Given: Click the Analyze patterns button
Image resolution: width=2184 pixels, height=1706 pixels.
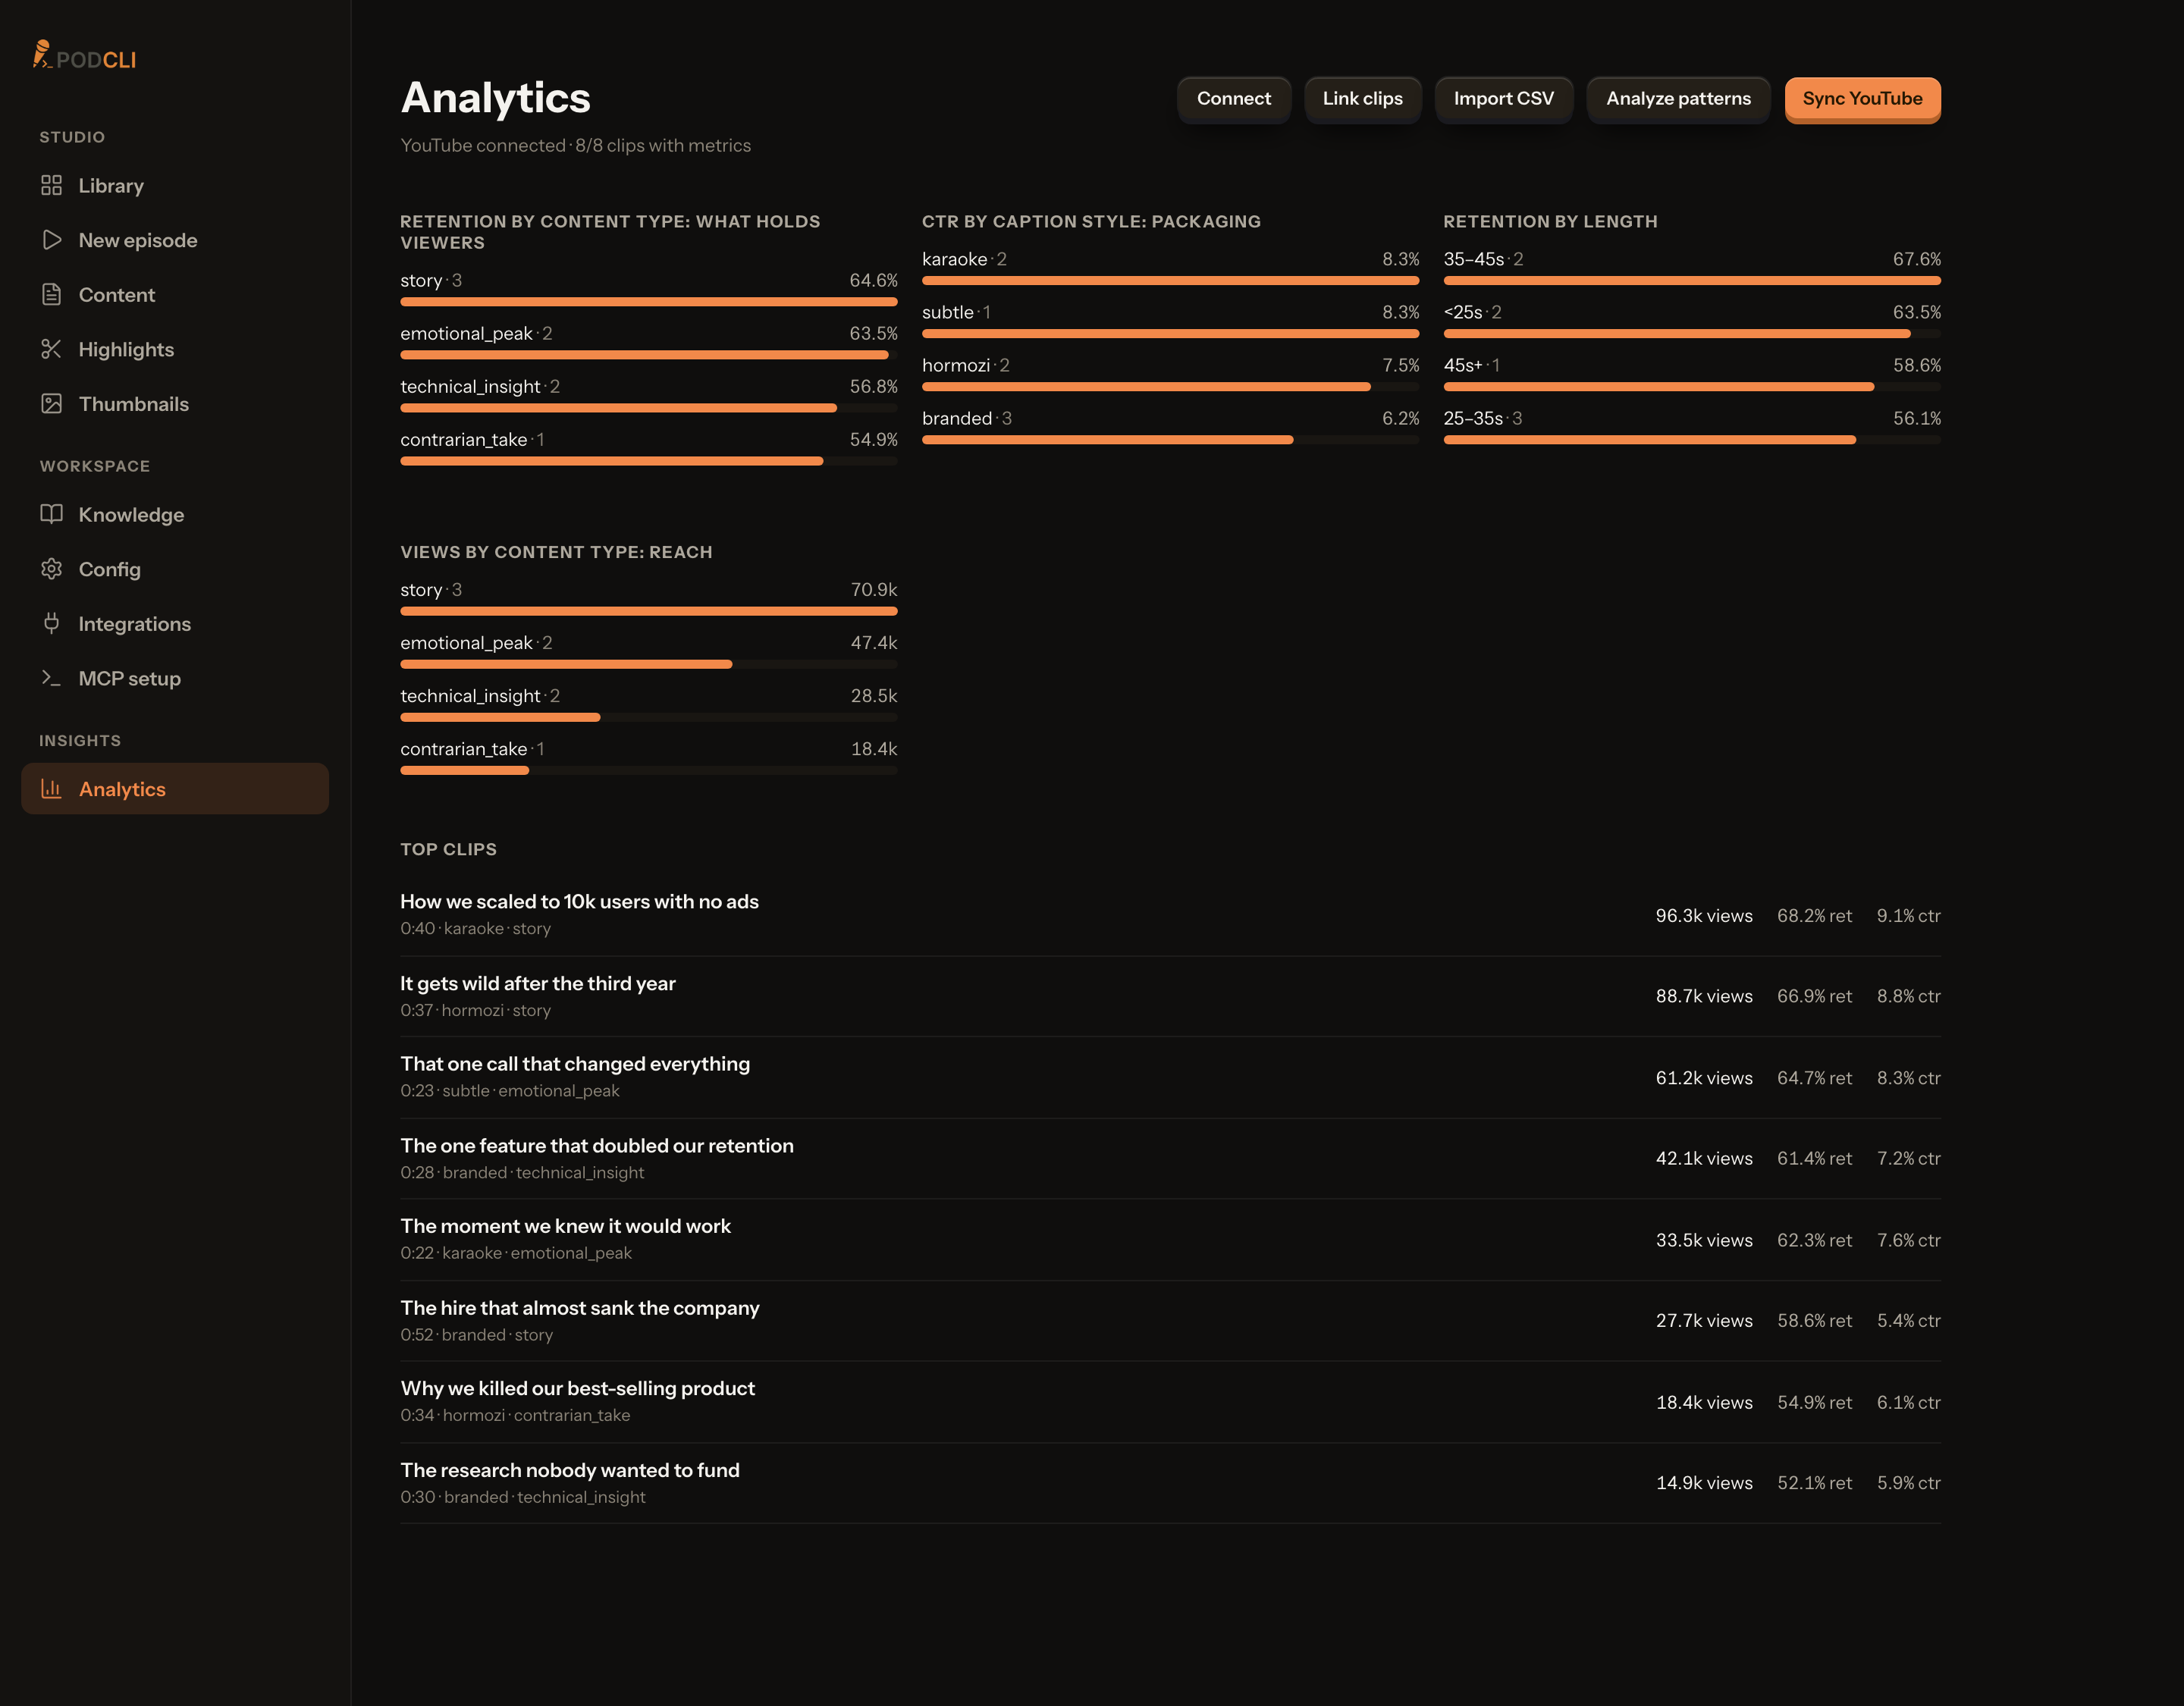Looking at the screenshot, I should 1678,99.
